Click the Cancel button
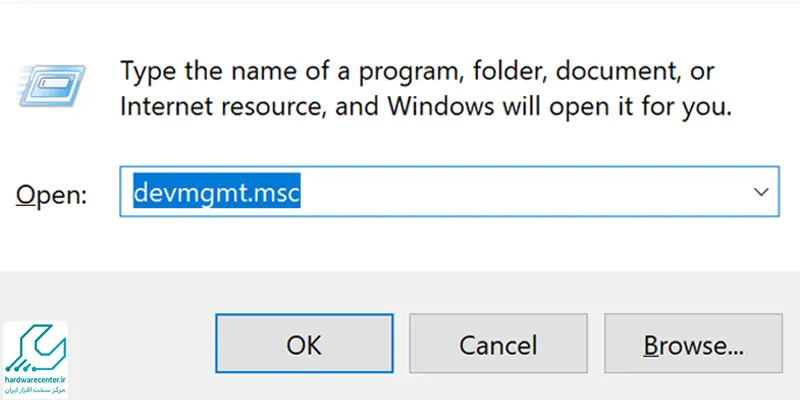 (x=498, y=343)
